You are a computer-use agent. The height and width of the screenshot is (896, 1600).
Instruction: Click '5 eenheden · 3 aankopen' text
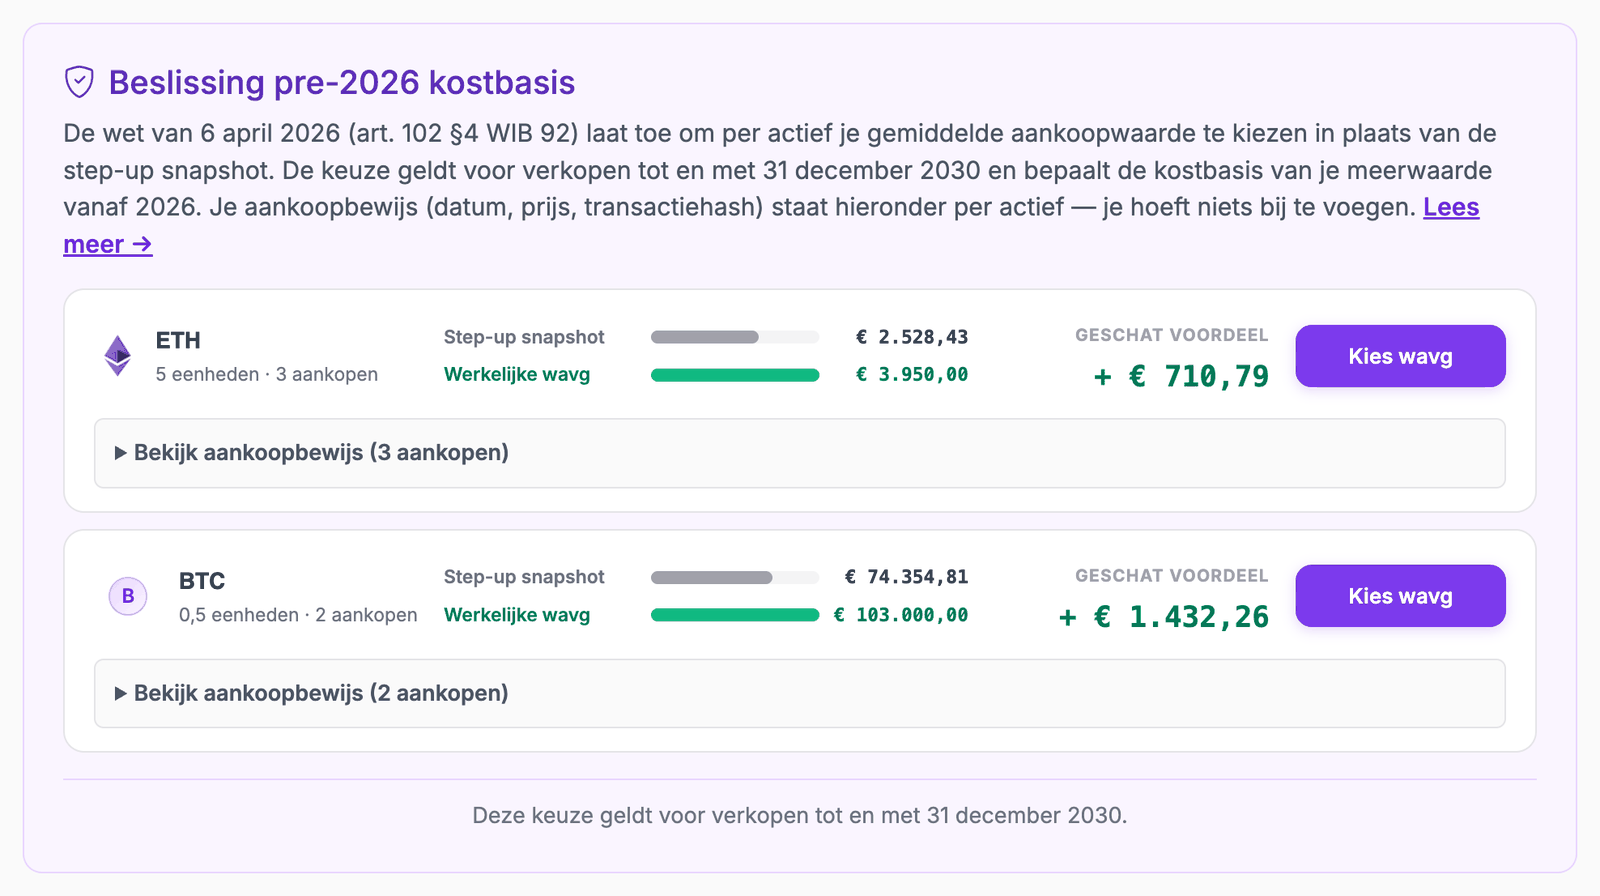coord(267,374)
